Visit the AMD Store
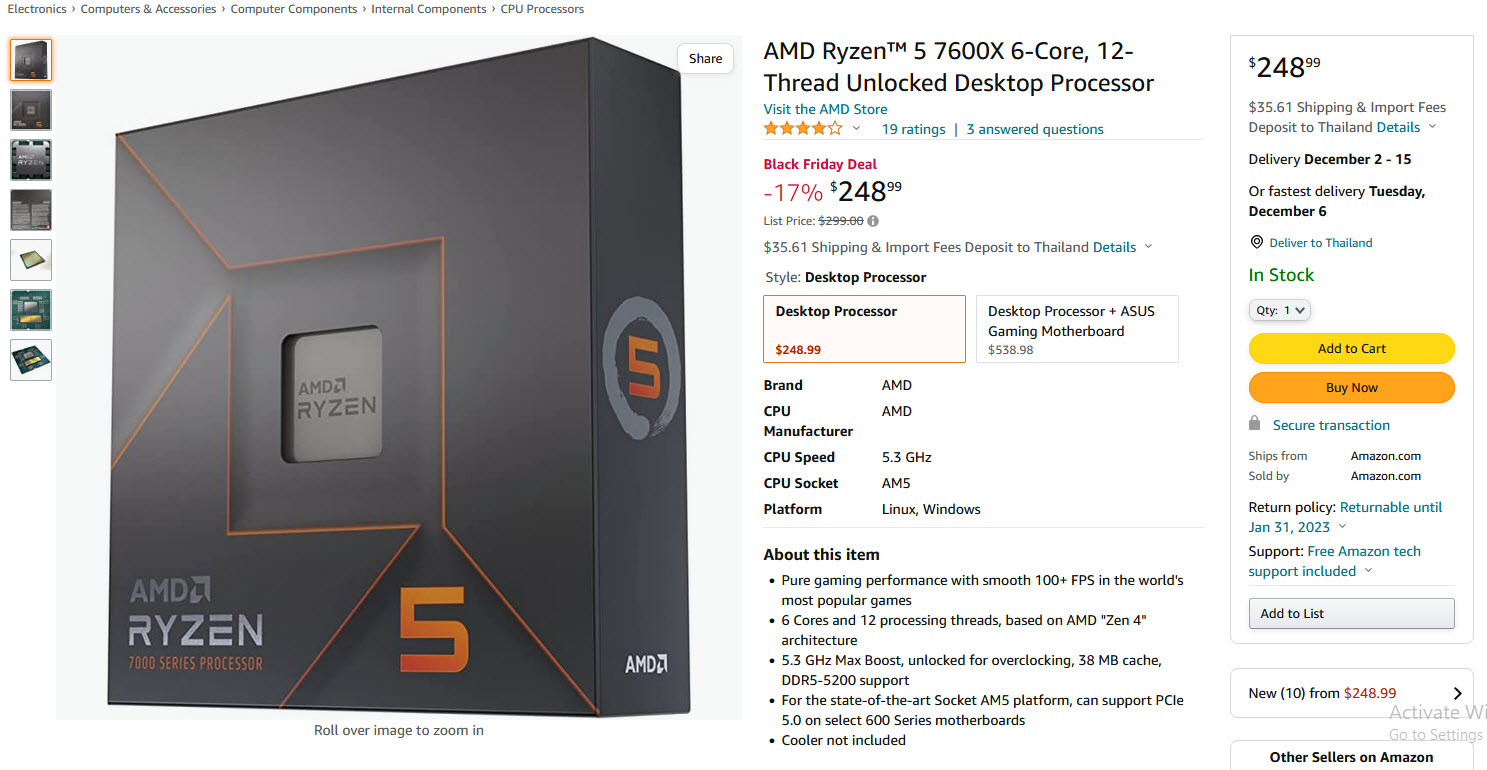 pyautogui.click(x=825, y=108)
